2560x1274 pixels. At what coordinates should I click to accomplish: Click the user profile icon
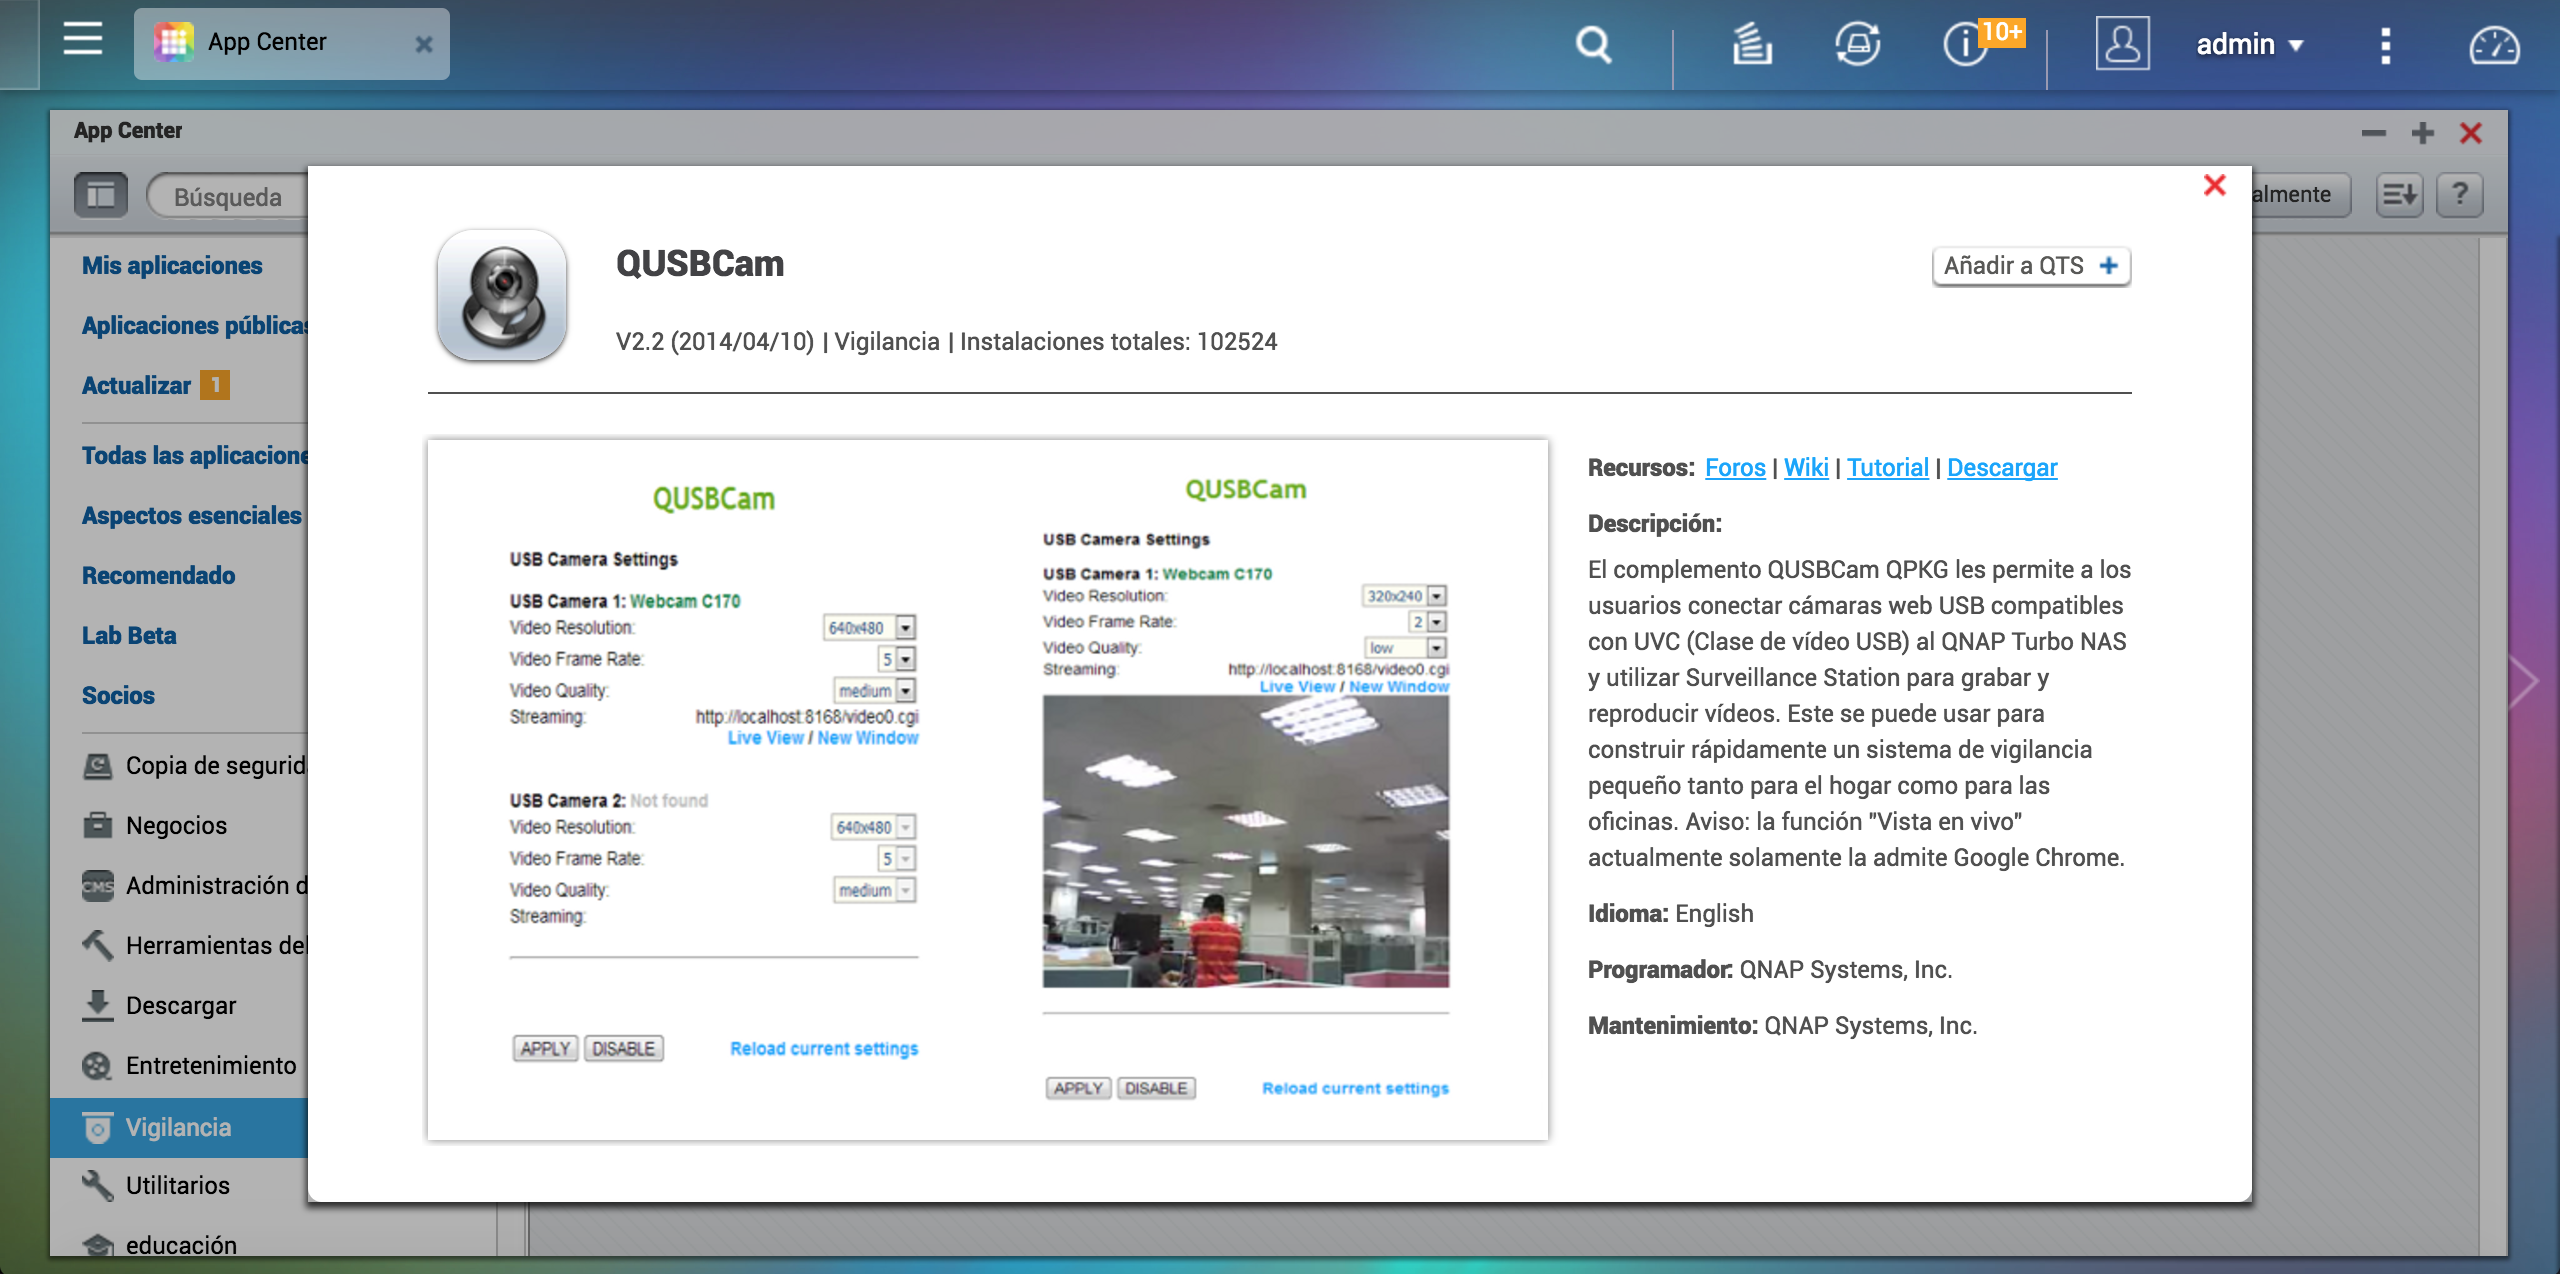pyautogui.click(x=2122, y=44)
